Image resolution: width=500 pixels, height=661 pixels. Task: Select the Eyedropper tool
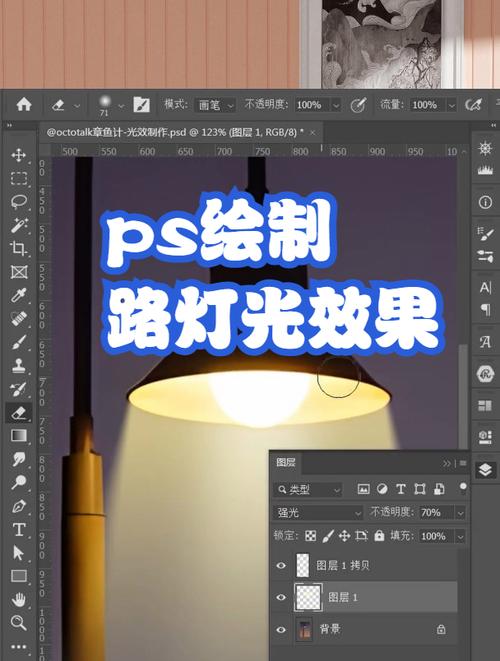(19, 296)
